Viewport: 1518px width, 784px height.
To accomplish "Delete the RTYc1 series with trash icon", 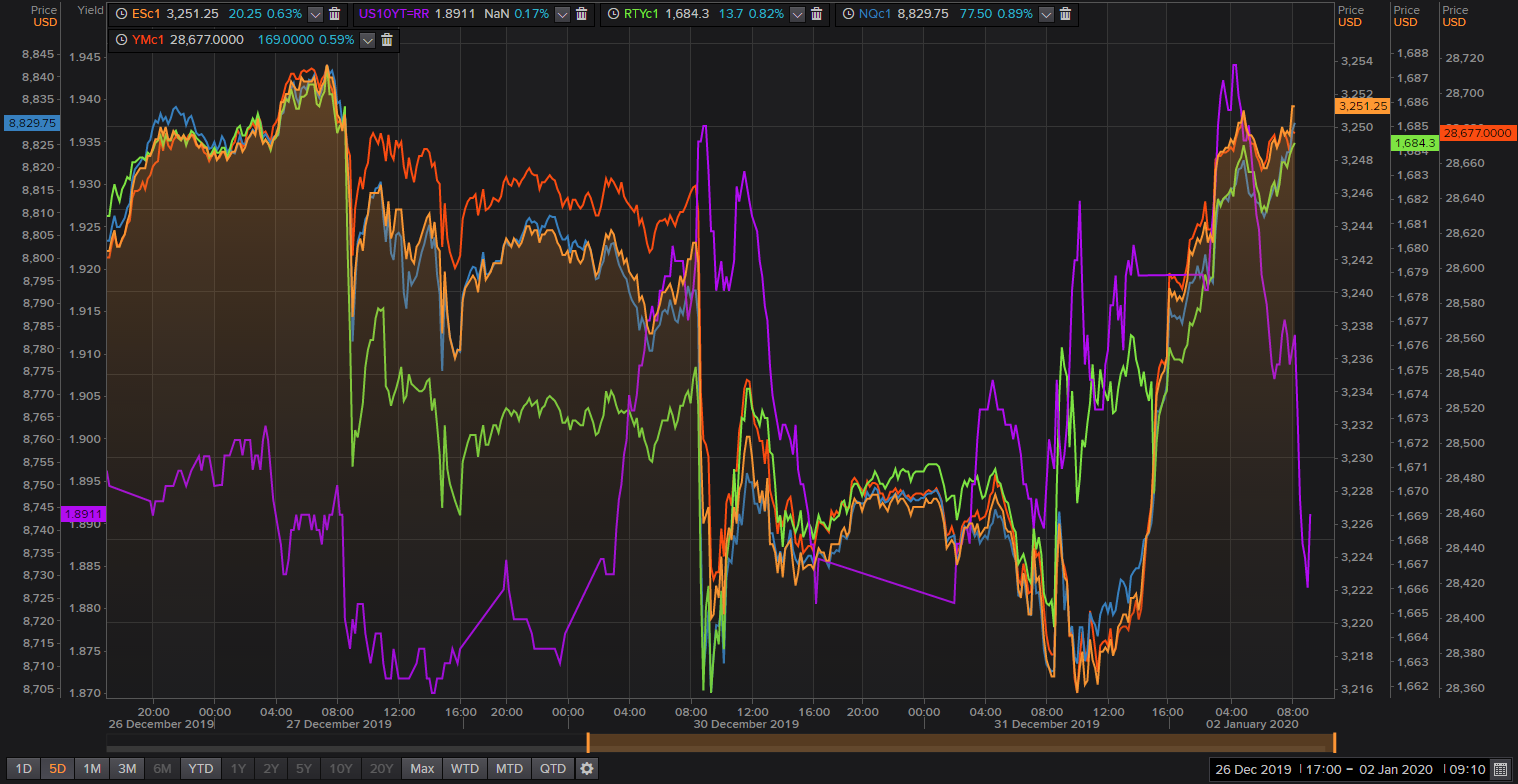I will 816,14.
